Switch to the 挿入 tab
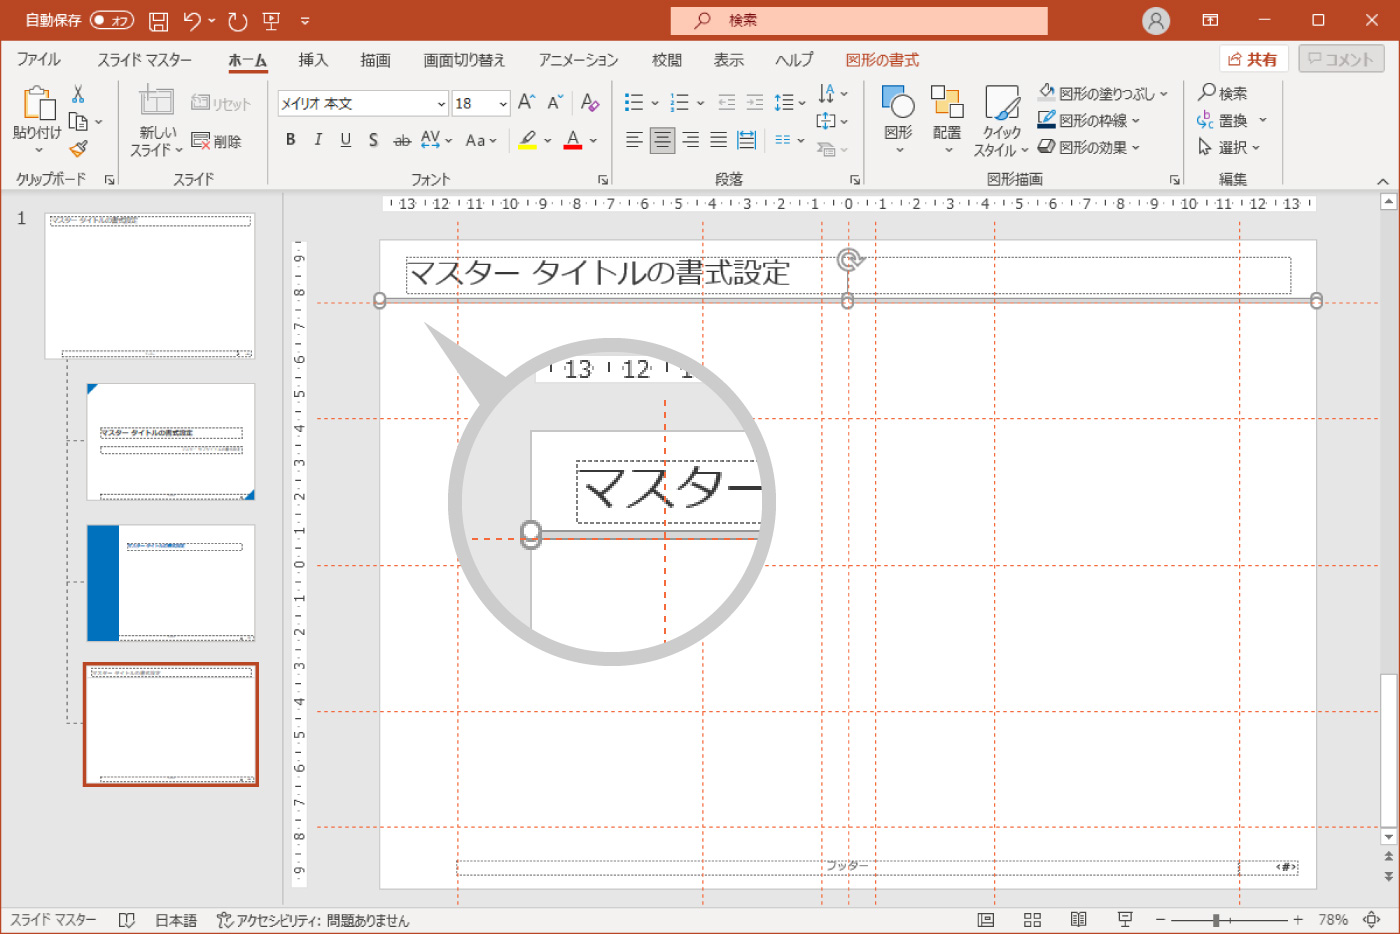The width and height of the screenshot is (1400, 934). pyautogui.click(x=313, y=60)
